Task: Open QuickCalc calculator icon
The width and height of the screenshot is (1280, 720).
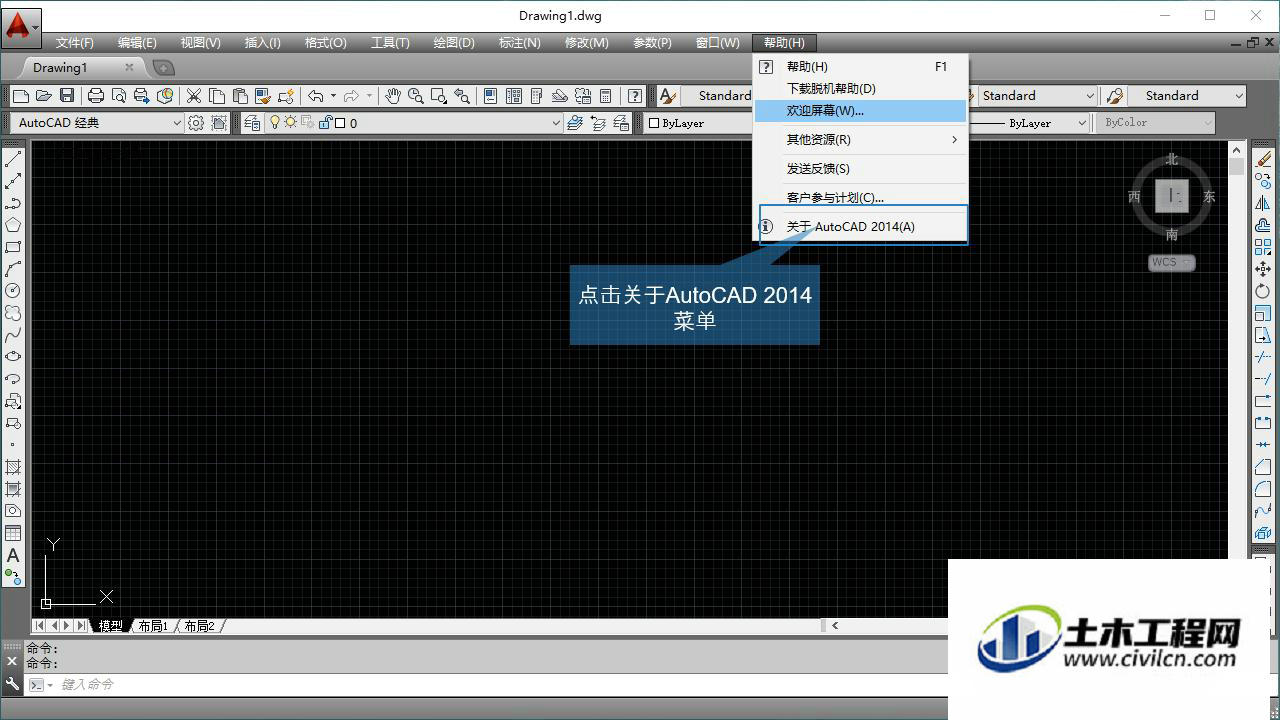Action: [x=606, y=96]
